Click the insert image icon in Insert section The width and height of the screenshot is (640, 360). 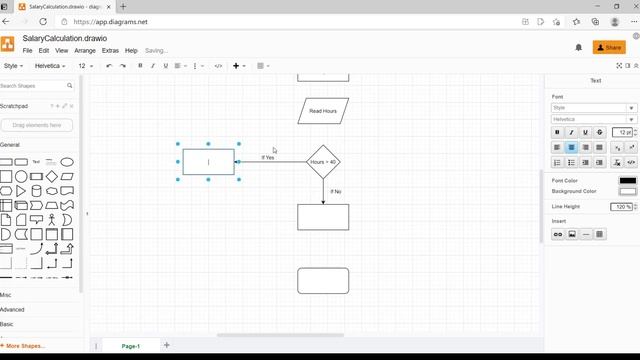(572, 234)
